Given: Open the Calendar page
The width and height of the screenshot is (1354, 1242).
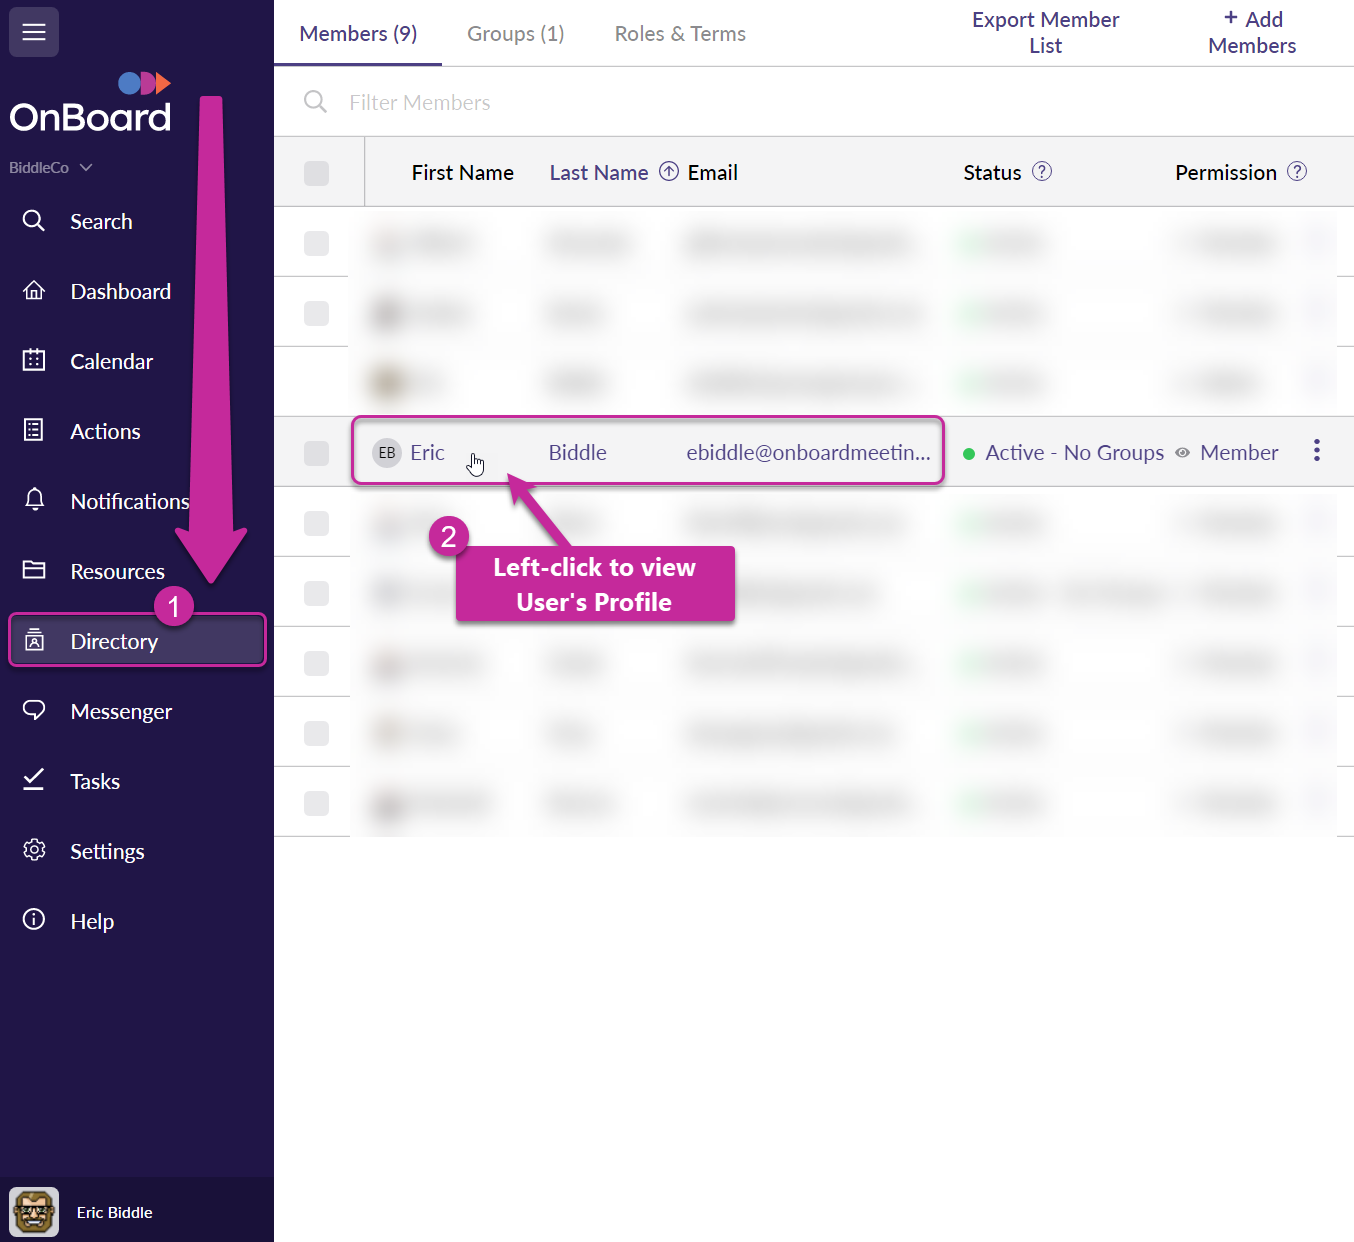Looking at the screenshot, I should click(x=111, y=361).
